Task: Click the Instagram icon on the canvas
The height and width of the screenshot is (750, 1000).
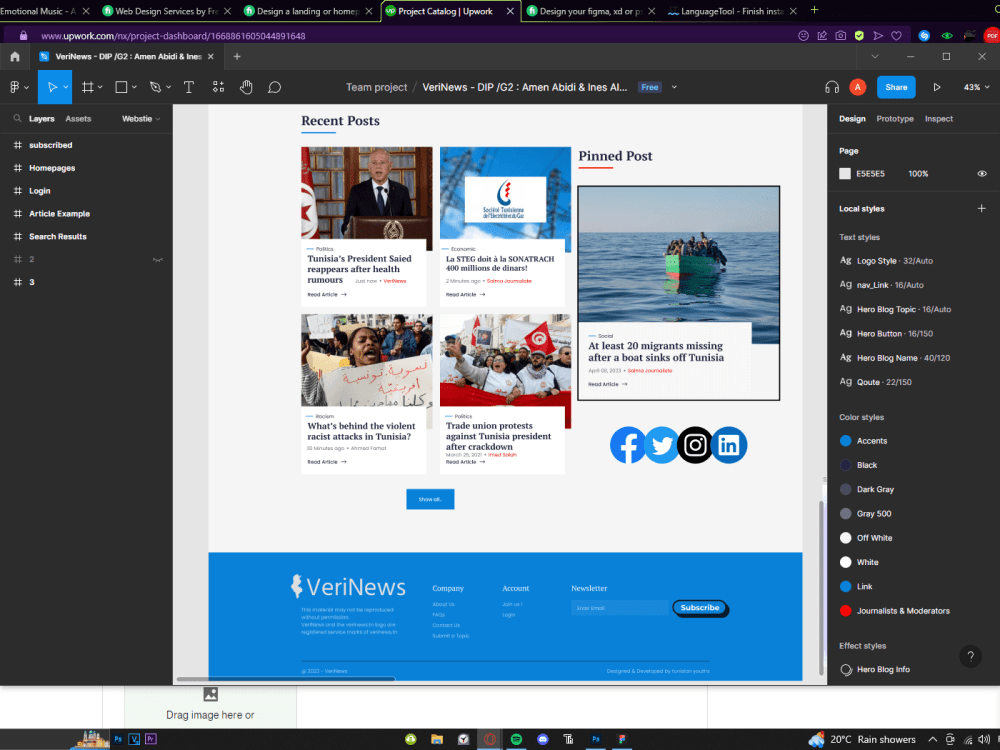Action: [x=695, y=445]
